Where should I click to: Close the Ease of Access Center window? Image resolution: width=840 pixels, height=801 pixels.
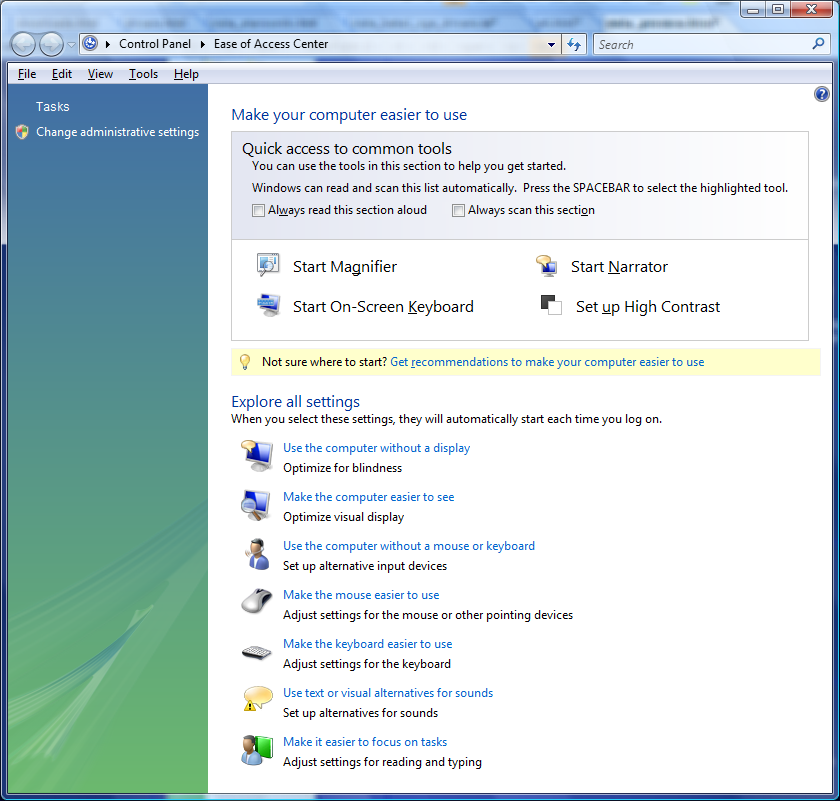[x=811, y=10]
